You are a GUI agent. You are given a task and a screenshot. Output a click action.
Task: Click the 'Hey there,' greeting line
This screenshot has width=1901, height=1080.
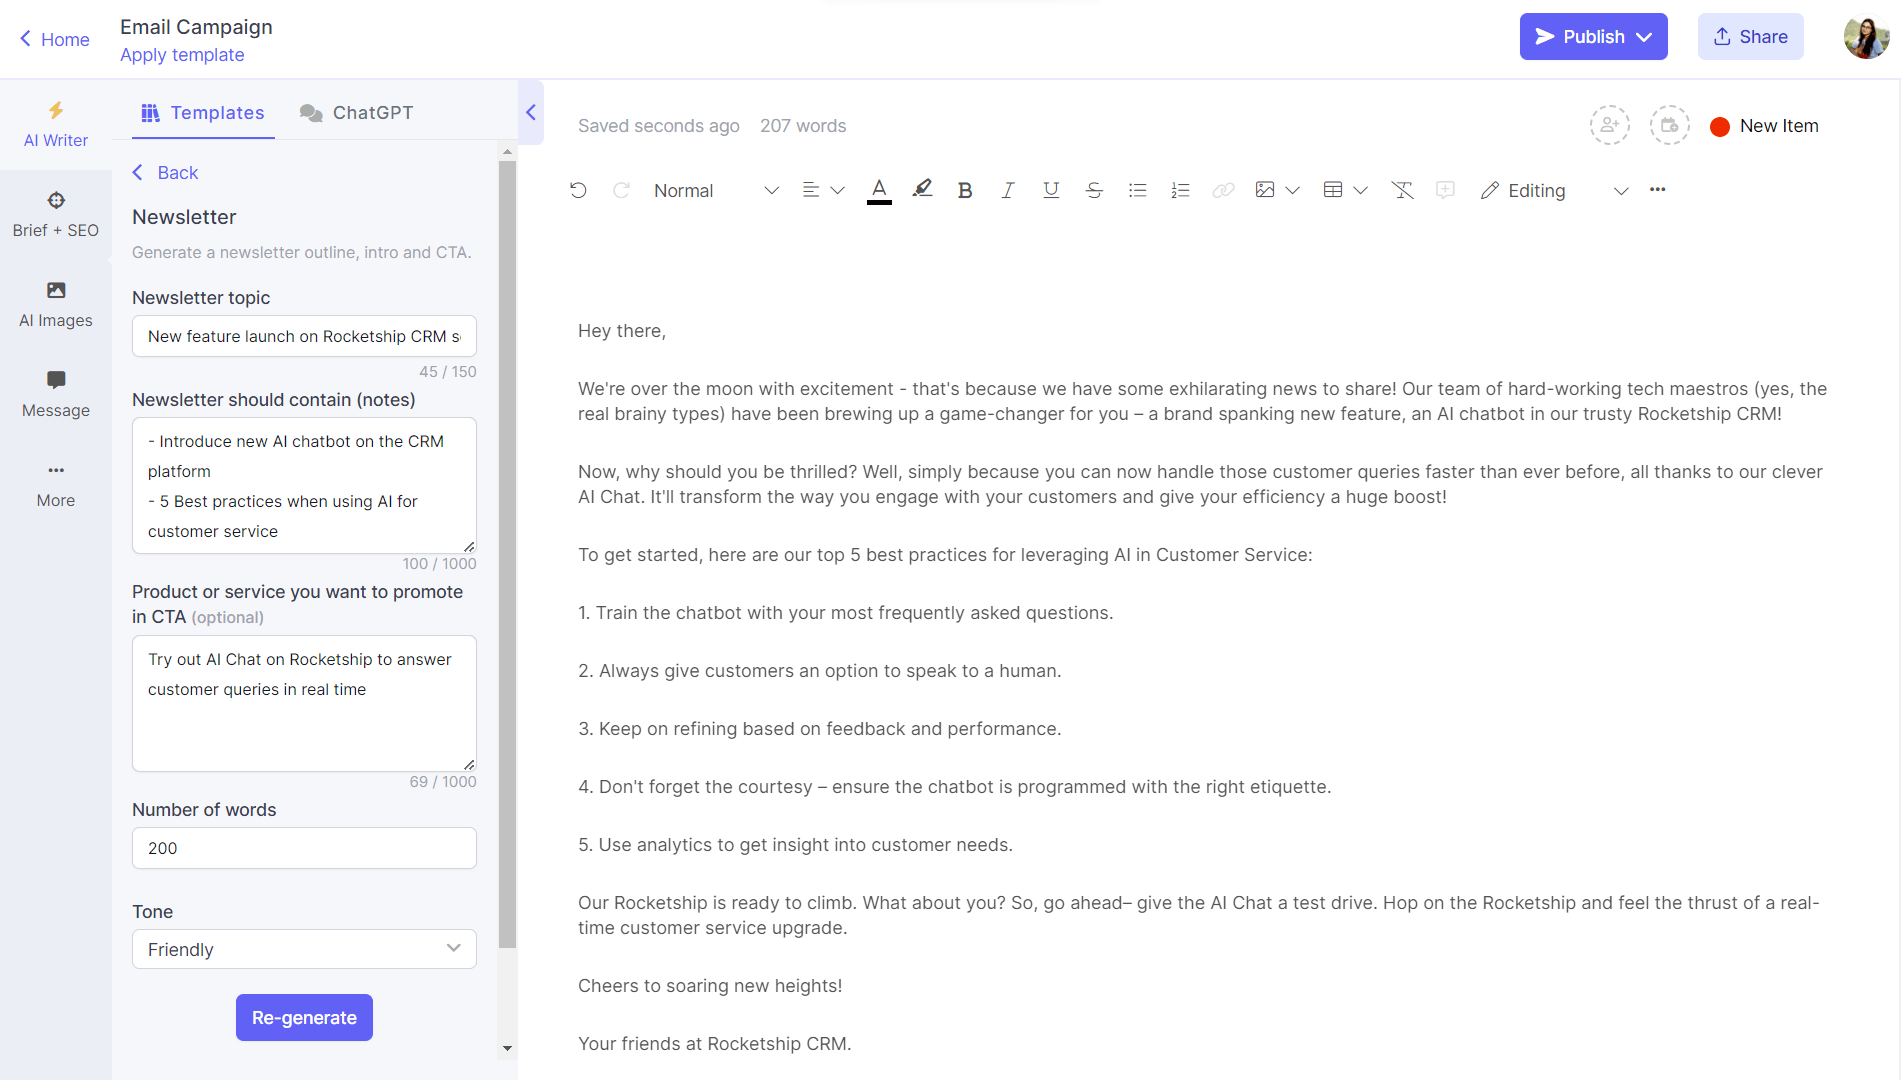pyautogui.click(x=622, y=331)
